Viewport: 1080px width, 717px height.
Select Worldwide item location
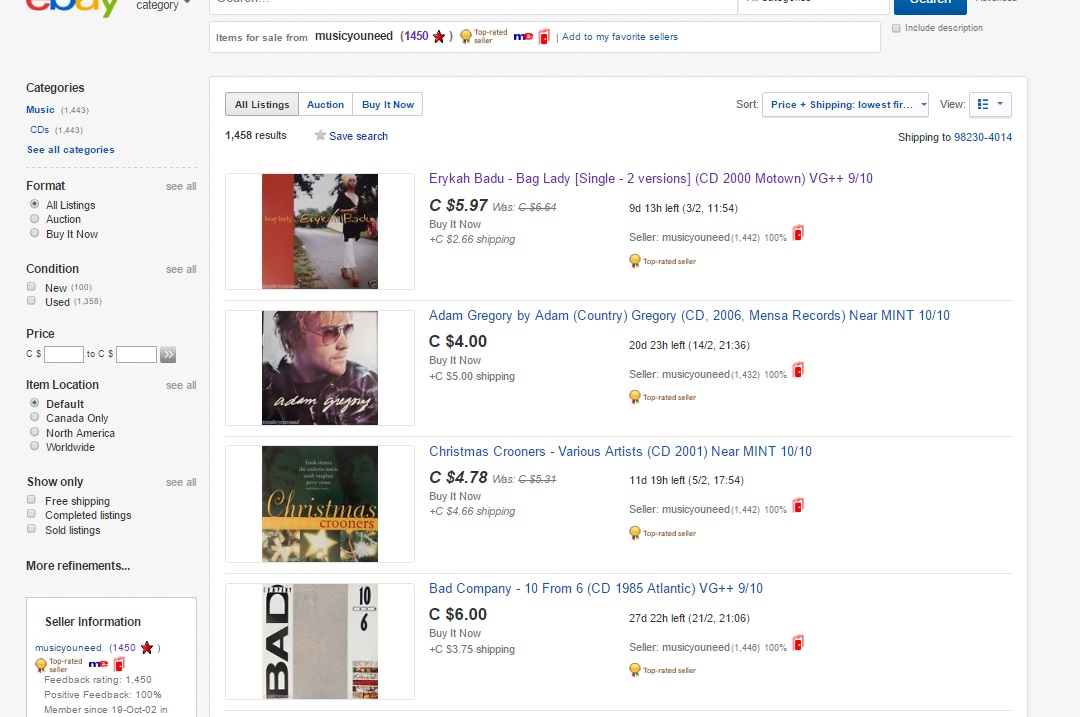34,446
